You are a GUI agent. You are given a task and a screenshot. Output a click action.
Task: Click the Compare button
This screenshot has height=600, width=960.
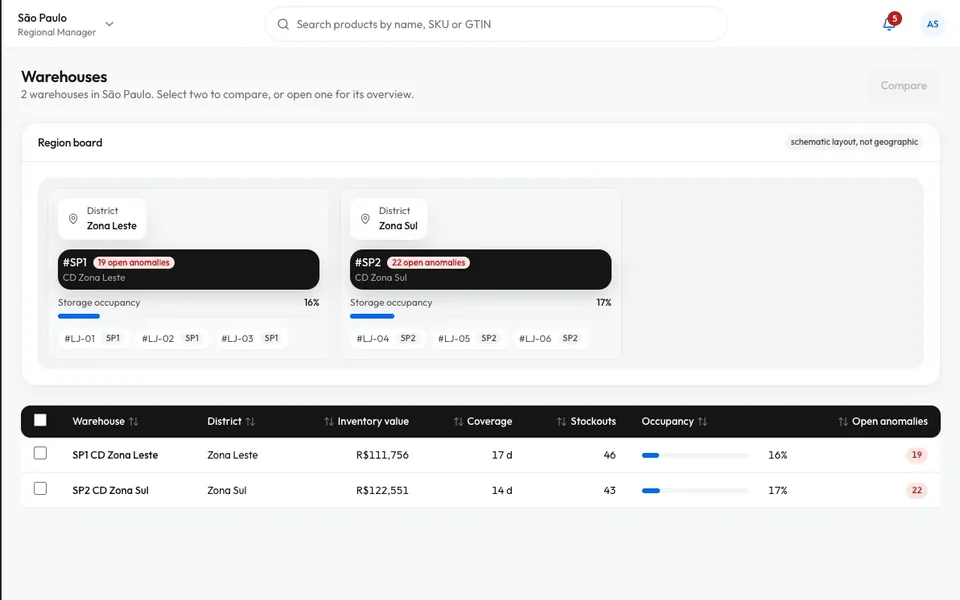pos(904,86)
